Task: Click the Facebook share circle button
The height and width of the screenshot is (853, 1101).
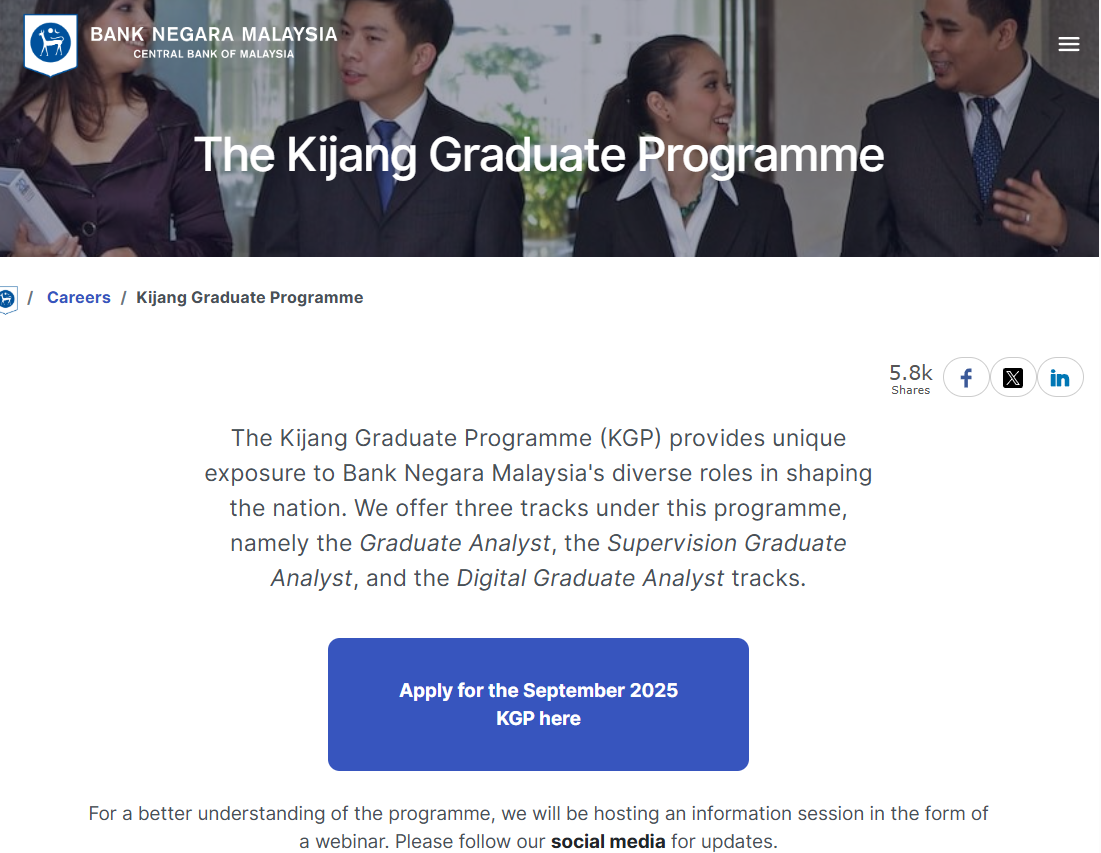Action: tap(965, 377)
